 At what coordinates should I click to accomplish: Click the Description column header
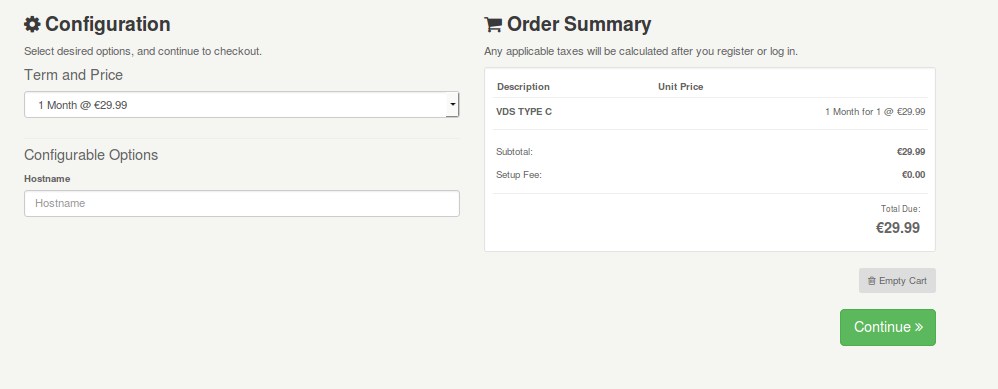coord(523,87)
